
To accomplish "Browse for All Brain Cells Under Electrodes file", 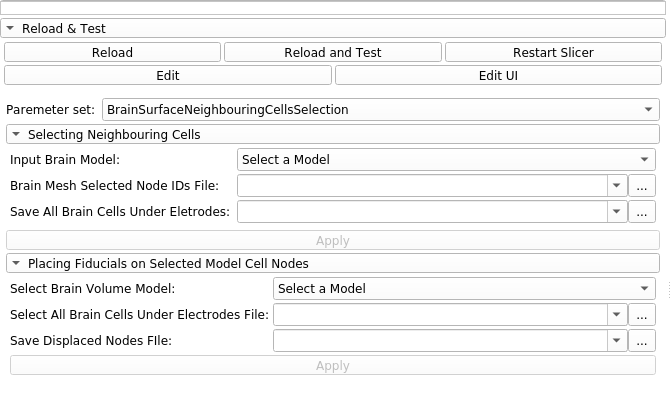I will click(641, 315).
